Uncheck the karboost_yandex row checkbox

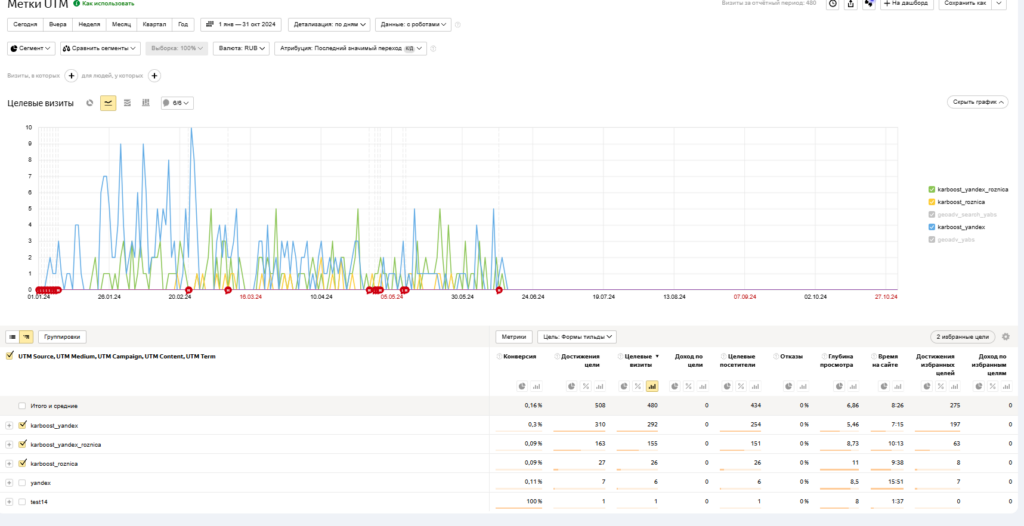coord(22,425)
